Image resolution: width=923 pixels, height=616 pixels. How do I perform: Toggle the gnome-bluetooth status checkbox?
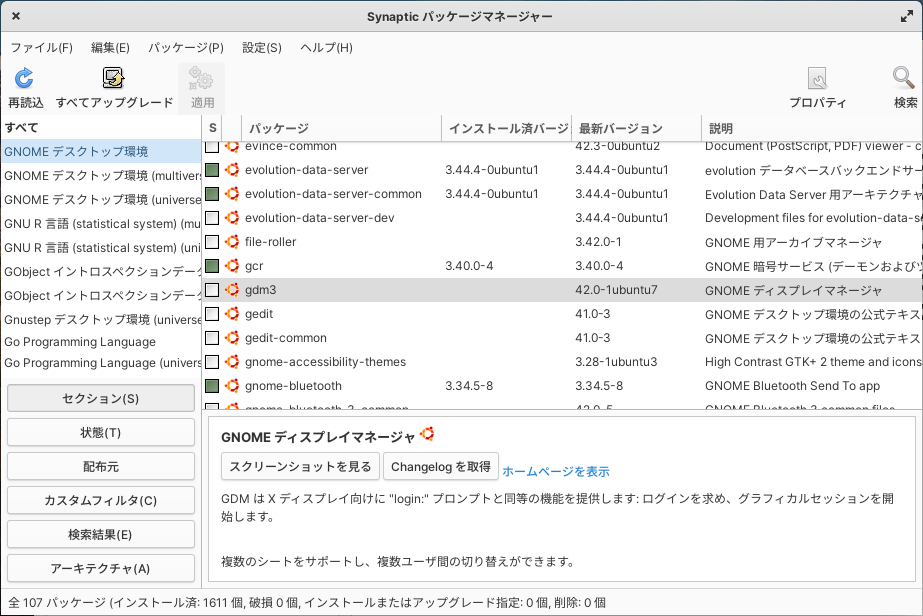coord(212,386)
